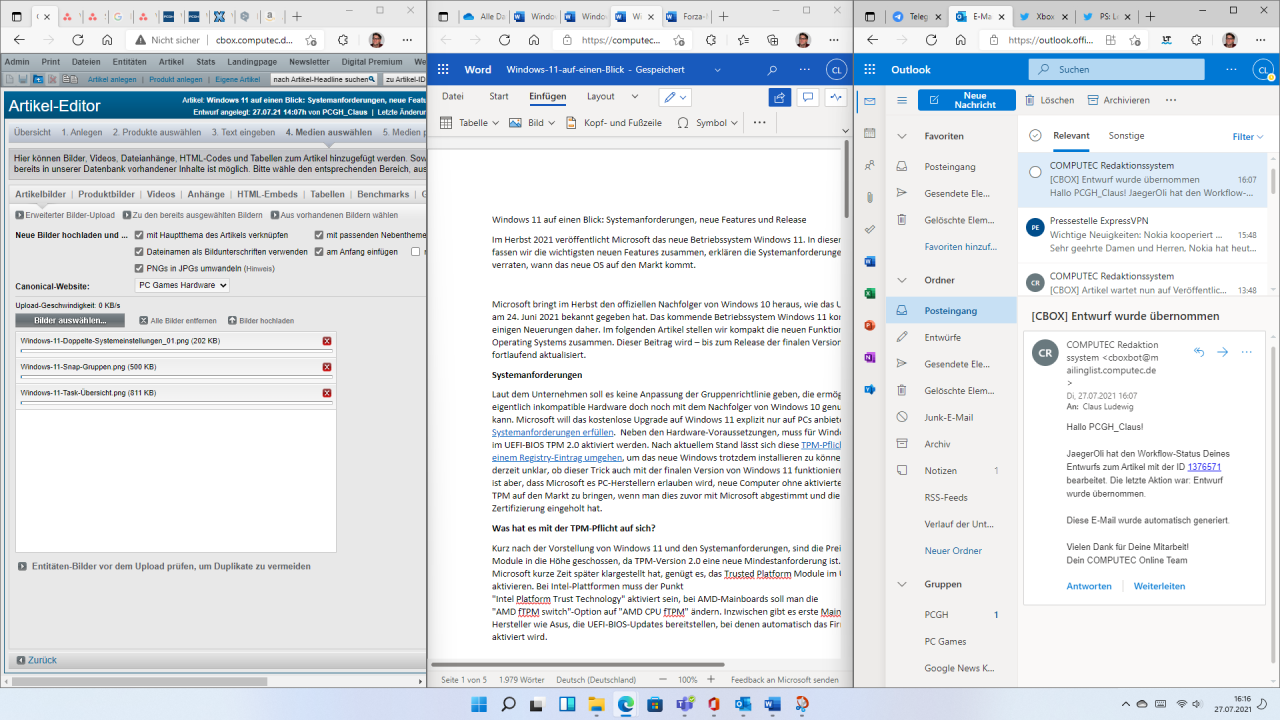Open the Outlook app launcher grid
The height and width of the screenshot is (720, 1280).
click(869, 70)
